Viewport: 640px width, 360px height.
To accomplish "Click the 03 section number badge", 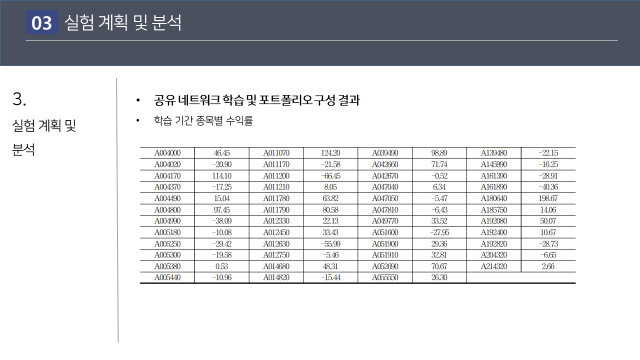I will 42,22.
